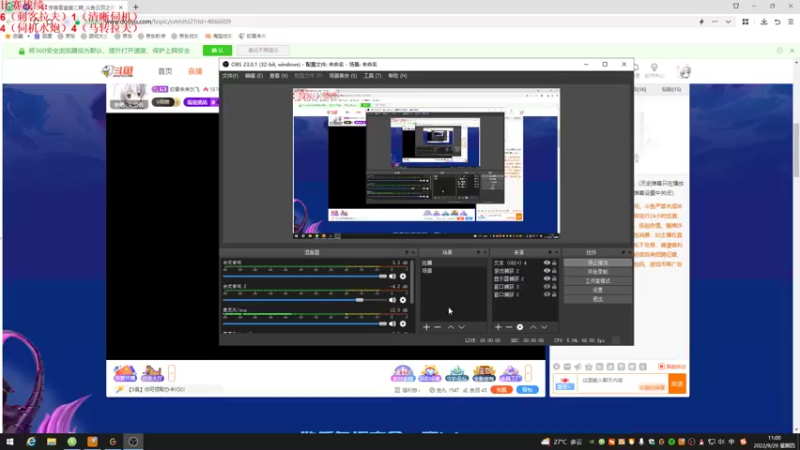Viewport: 800px width, 450px height.
Task: Mute the 台式音响 audio channel in OBS mixer
Action: click(x=392, y=276)
